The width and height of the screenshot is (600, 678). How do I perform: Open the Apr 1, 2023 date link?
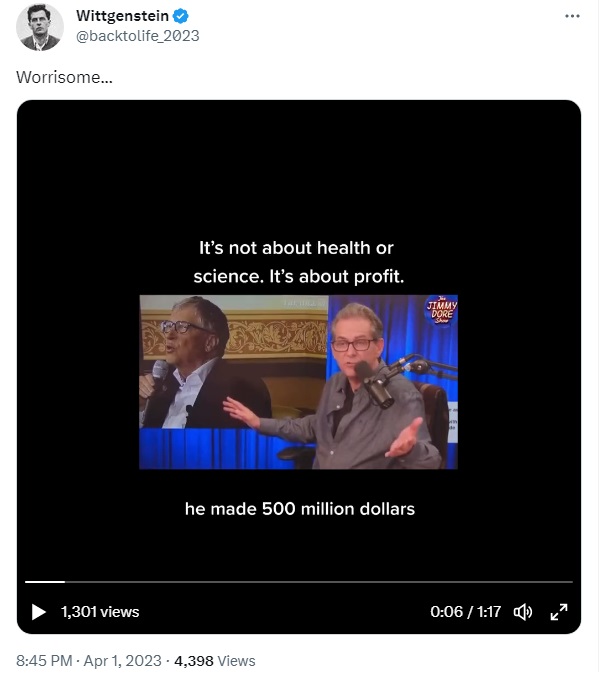[122, 661]
